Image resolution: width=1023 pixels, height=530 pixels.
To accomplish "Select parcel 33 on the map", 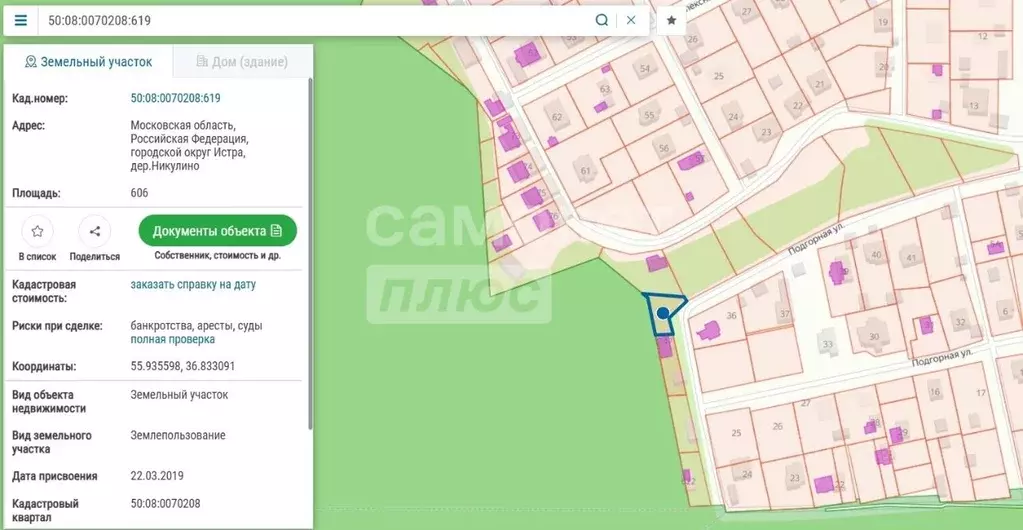I will coord(828,344).
